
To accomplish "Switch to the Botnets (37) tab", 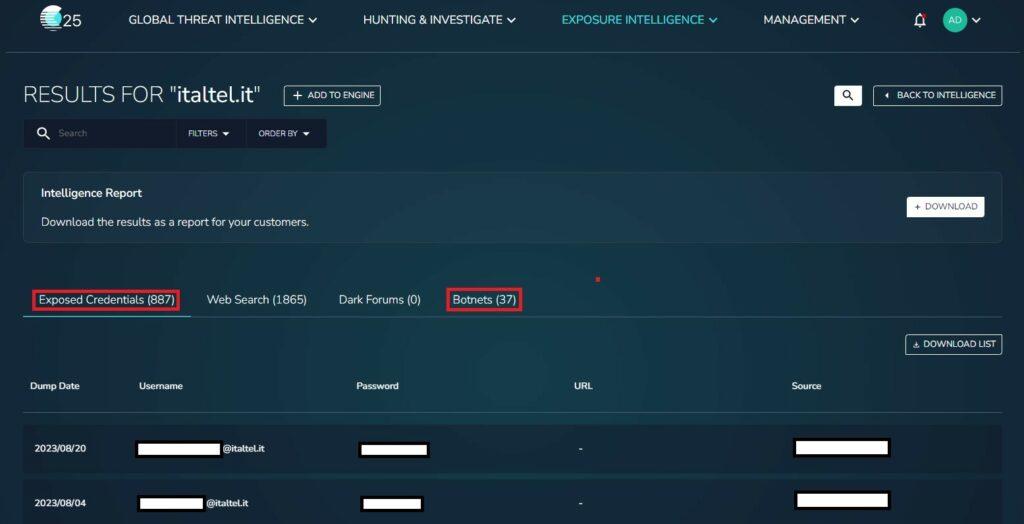I will [484, 300].
